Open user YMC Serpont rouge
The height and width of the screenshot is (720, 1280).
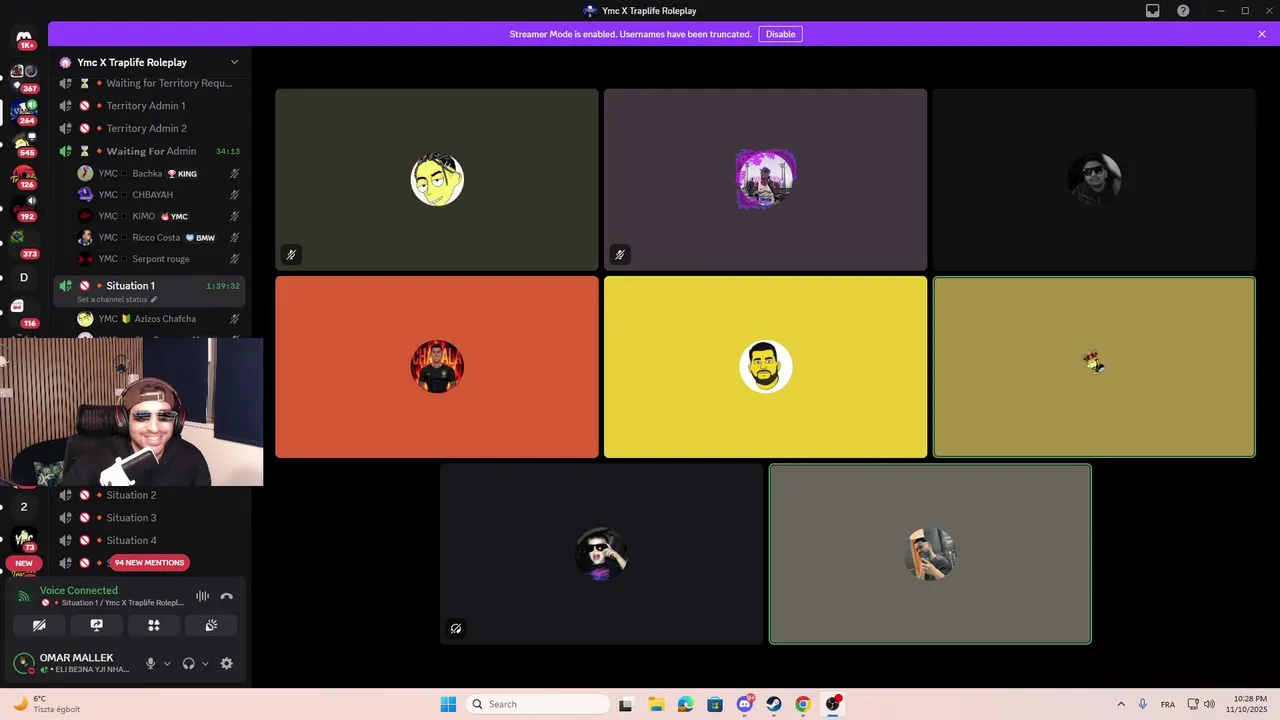[158, 259]
